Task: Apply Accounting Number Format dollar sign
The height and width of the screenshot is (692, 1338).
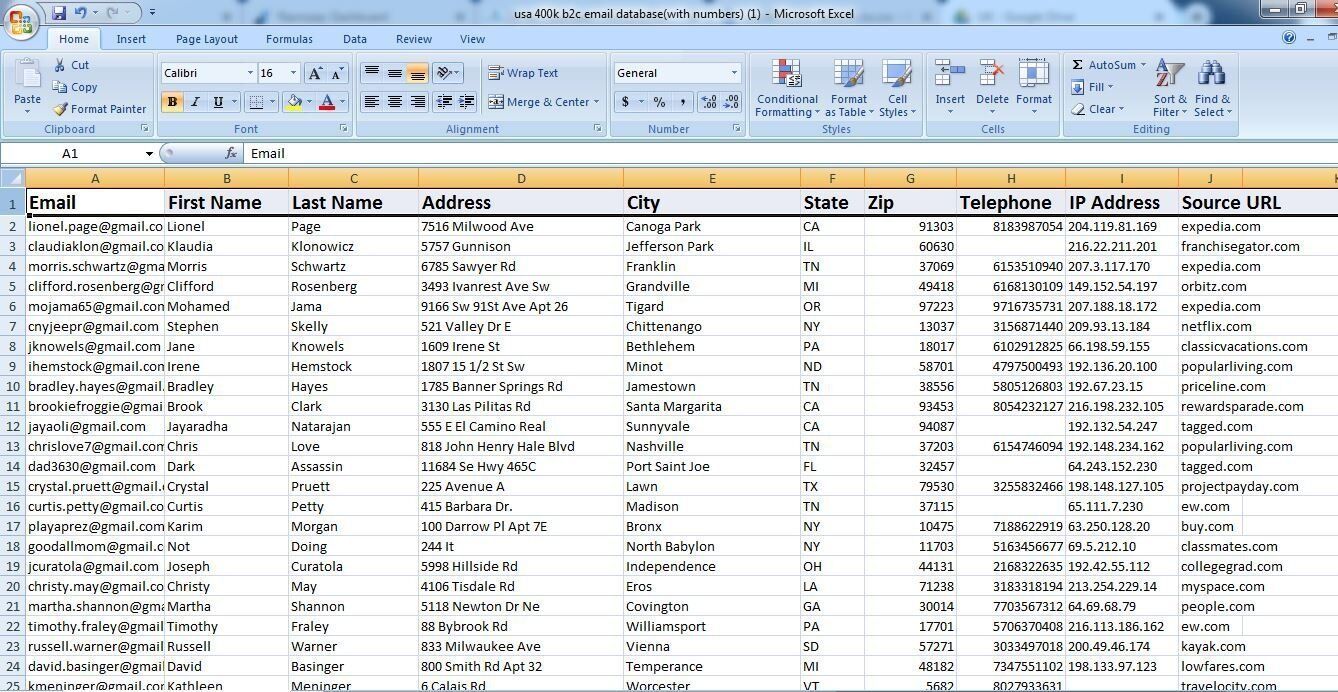Action: click(x=626, y=102)
